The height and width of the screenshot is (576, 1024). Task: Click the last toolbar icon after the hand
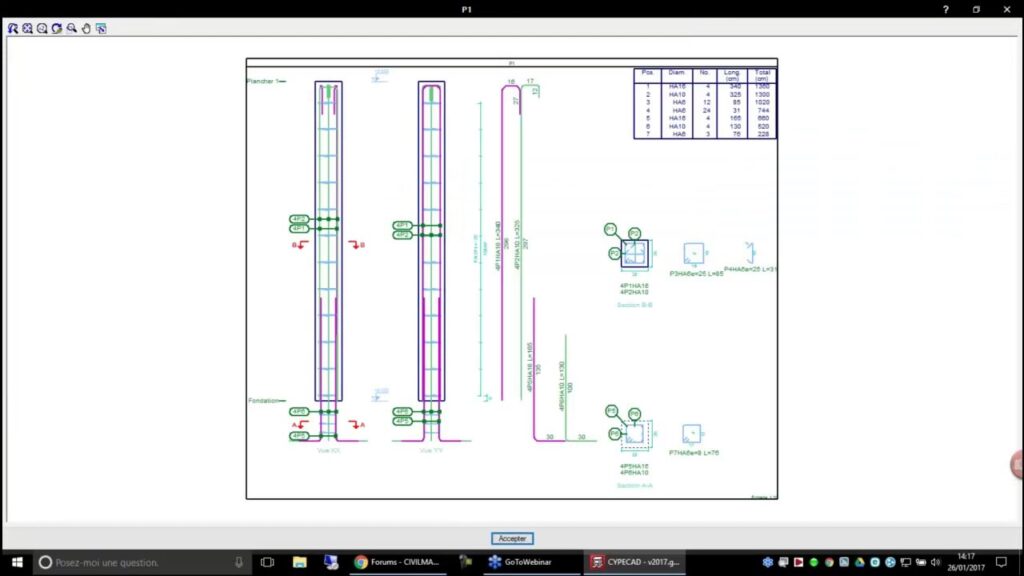101,28
